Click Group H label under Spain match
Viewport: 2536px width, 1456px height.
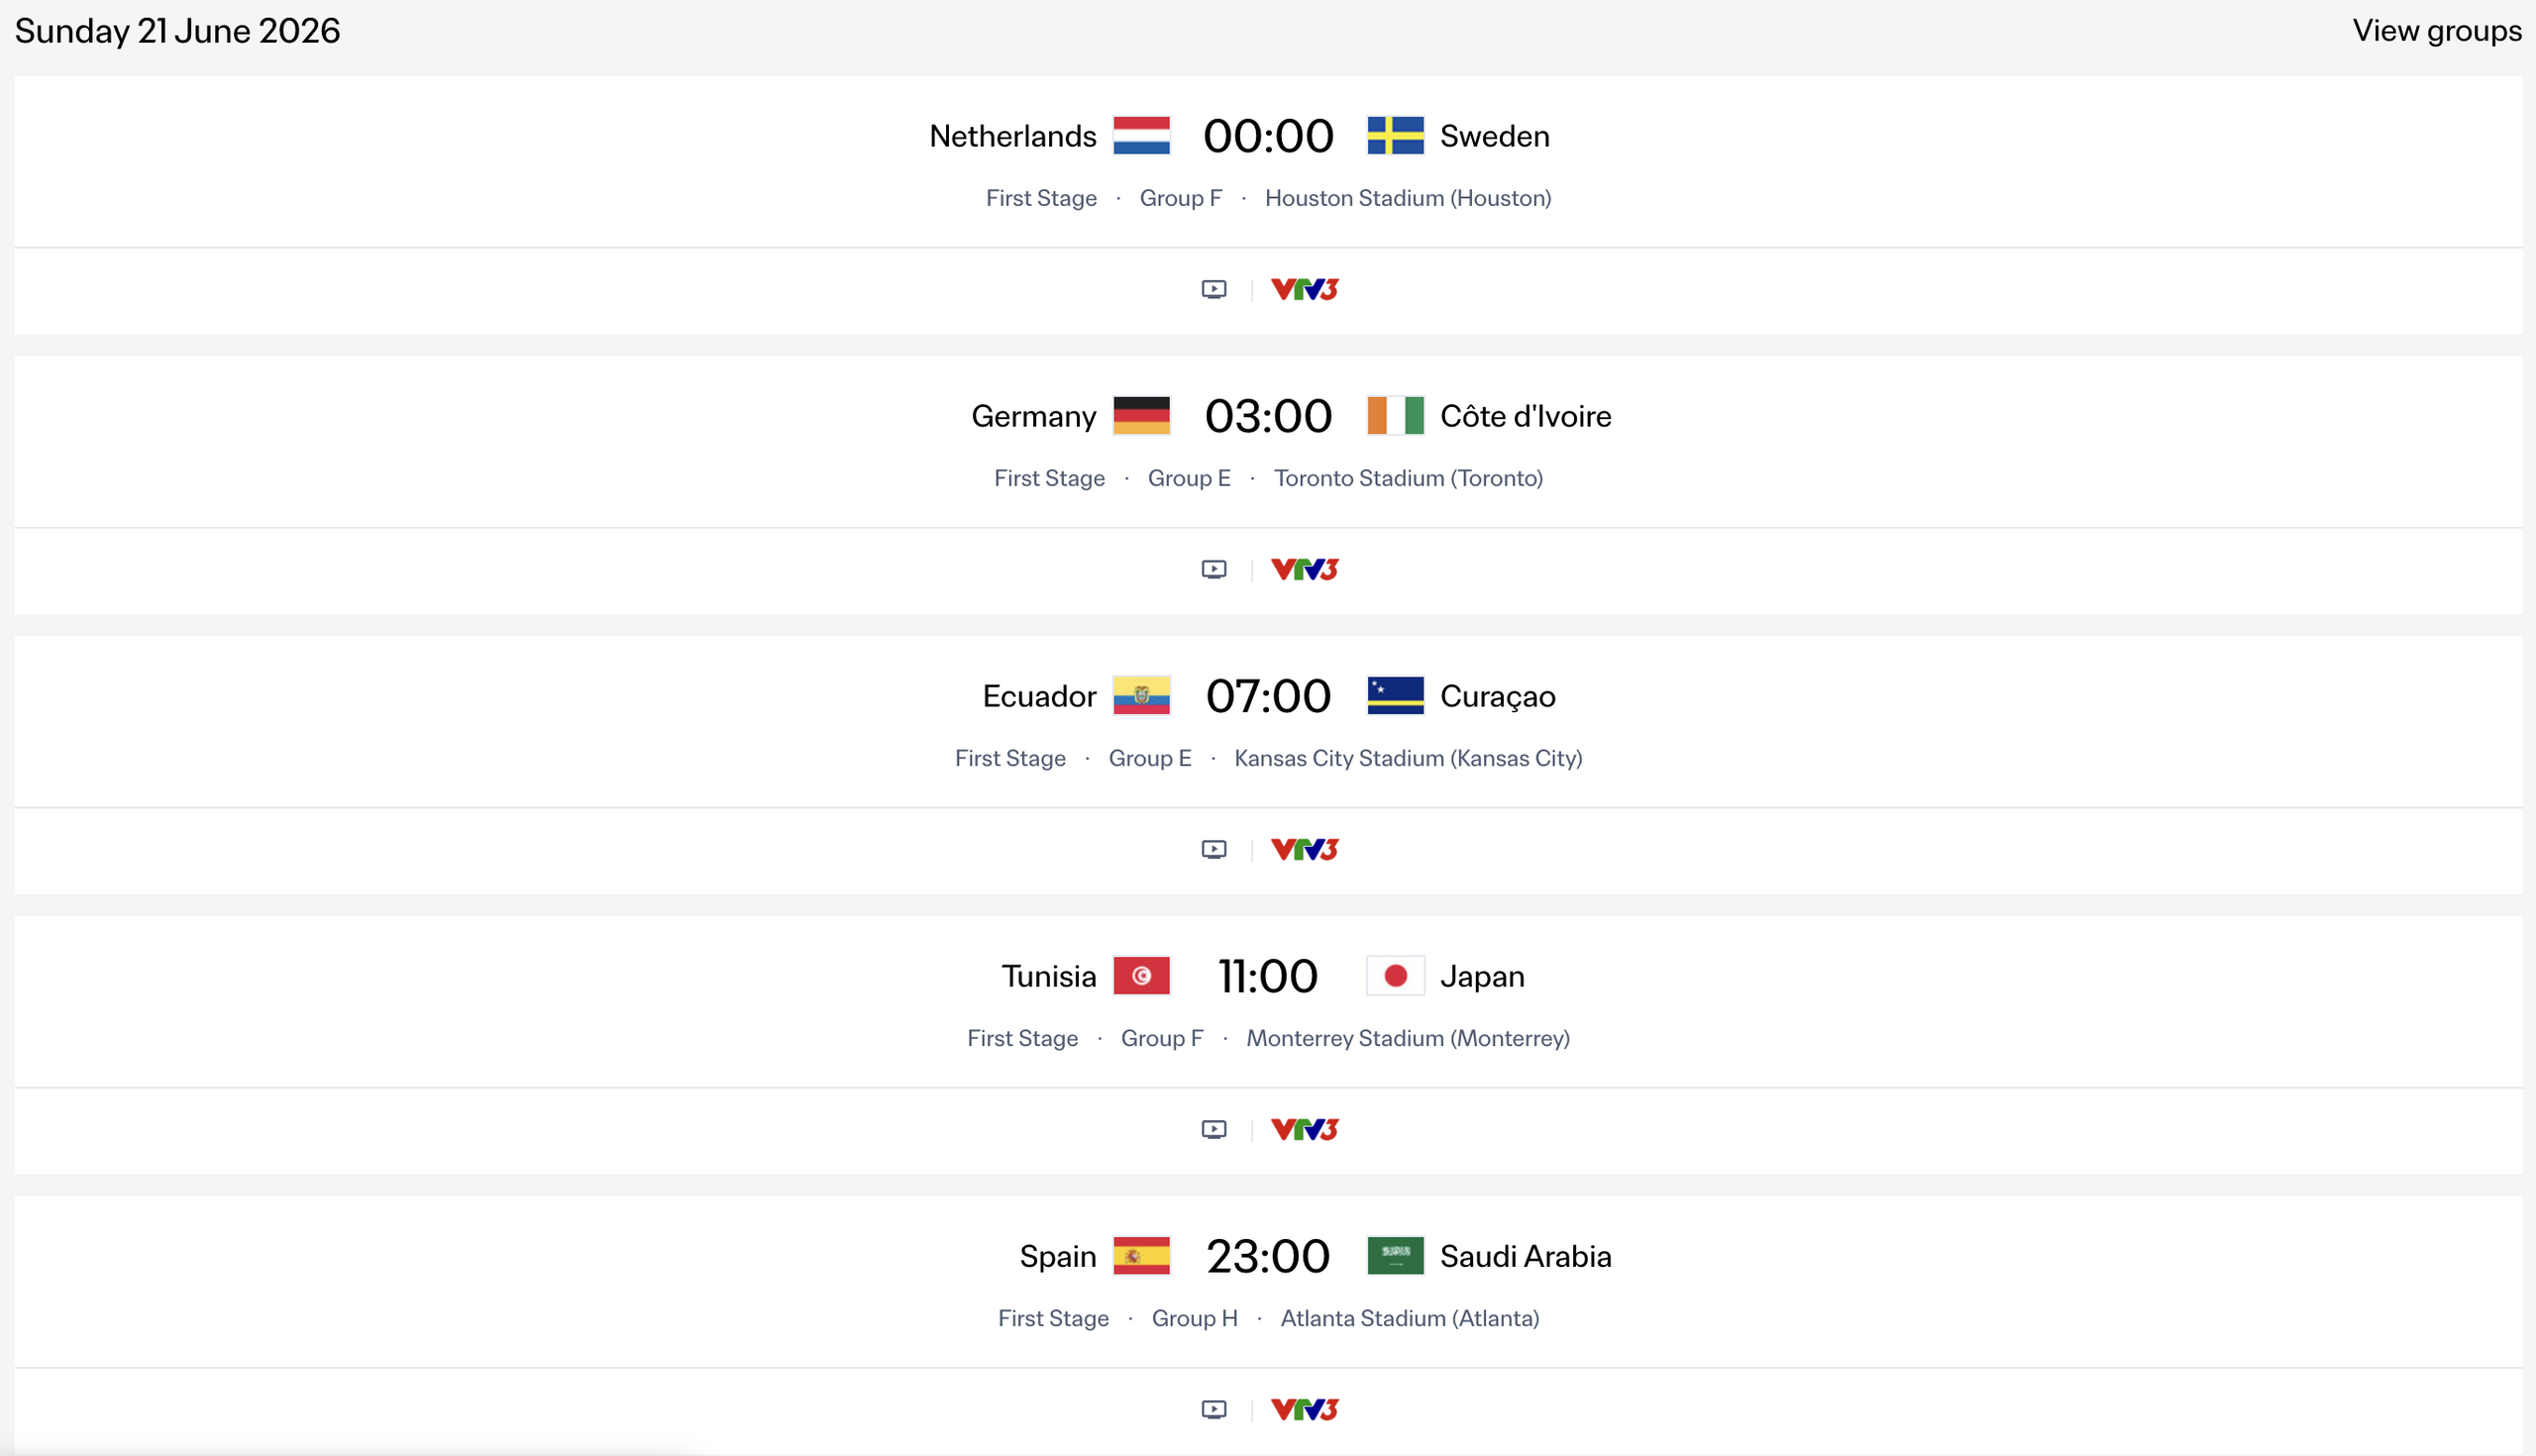[x=1194, y=1318]
